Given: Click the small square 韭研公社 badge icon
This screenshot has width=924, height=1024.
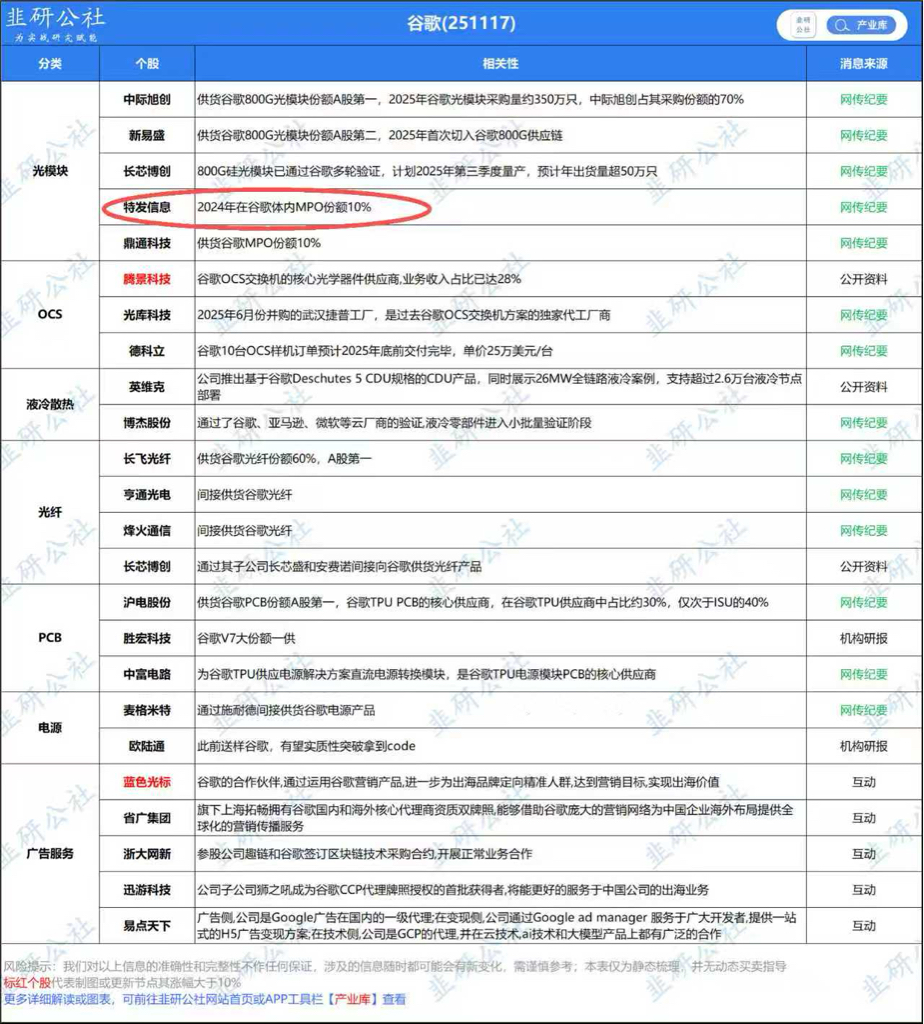Looking at the screenshot, I should pos(803,25).
